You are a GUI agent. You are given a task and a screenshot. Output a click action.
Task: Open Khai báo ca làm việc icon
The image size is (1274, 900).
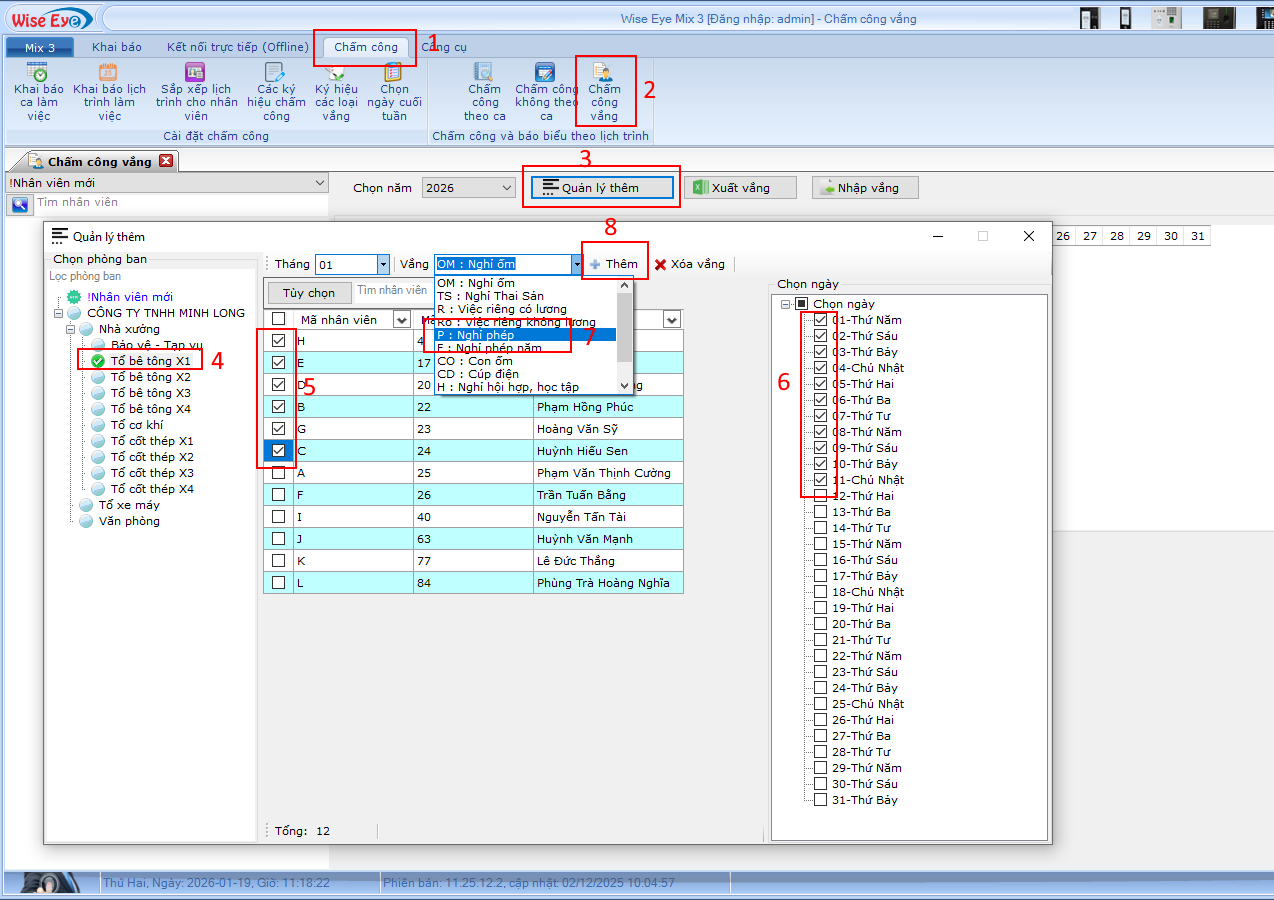(38, 73)
